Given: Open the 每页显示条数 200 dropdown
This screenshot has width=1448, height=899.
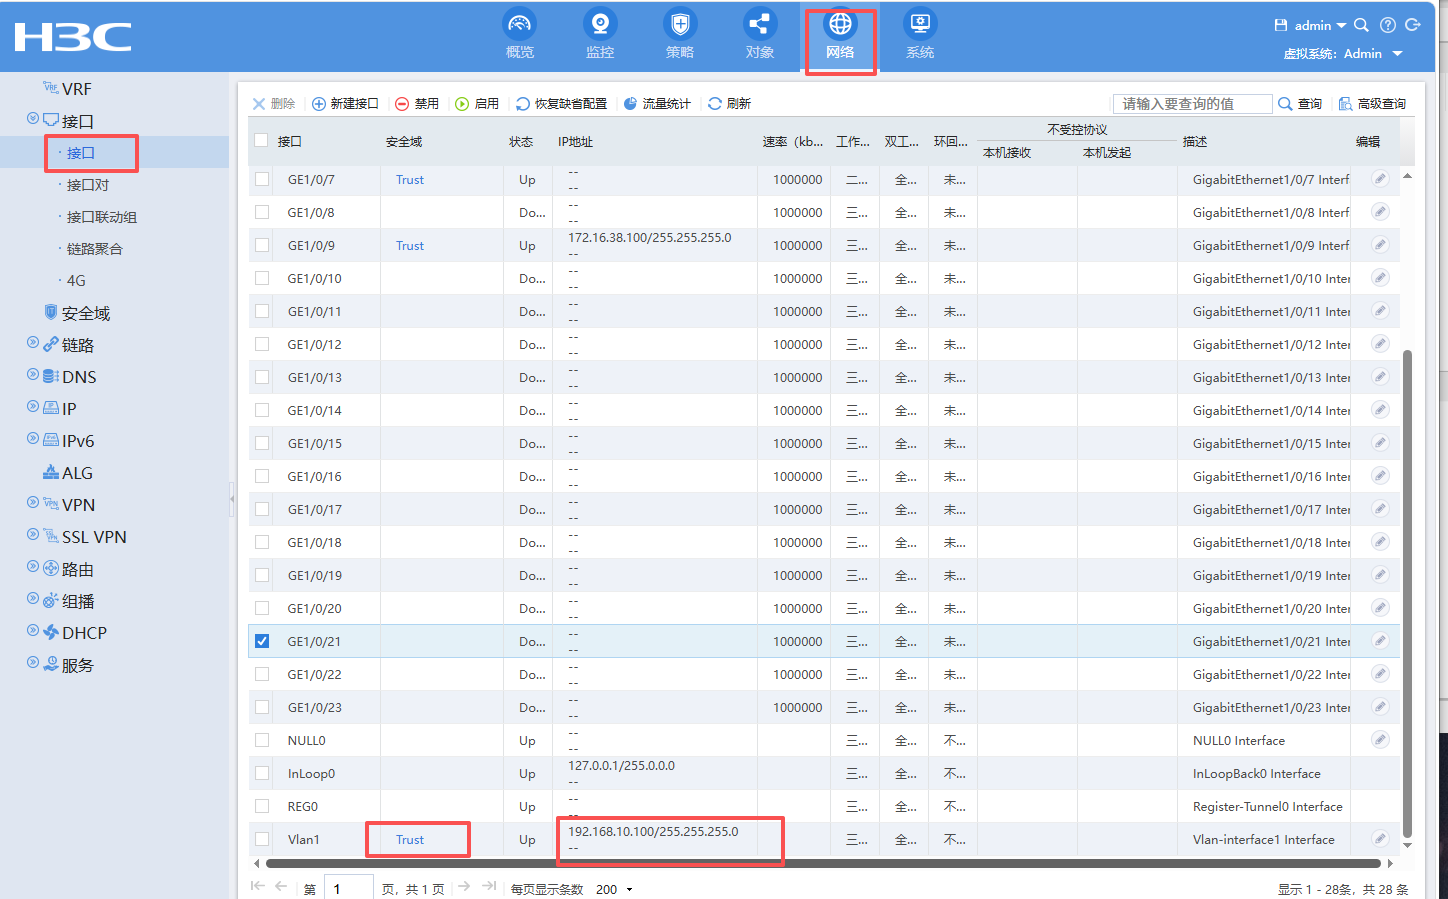Looking at the screenshot, I should tap(614, 889).
